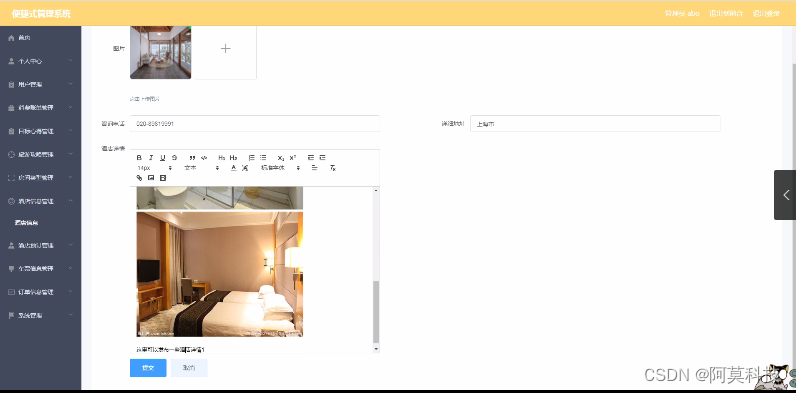The image size is (796, 393).
Task: Click the 取消 cancel button
Action: (x=189, y=368)
